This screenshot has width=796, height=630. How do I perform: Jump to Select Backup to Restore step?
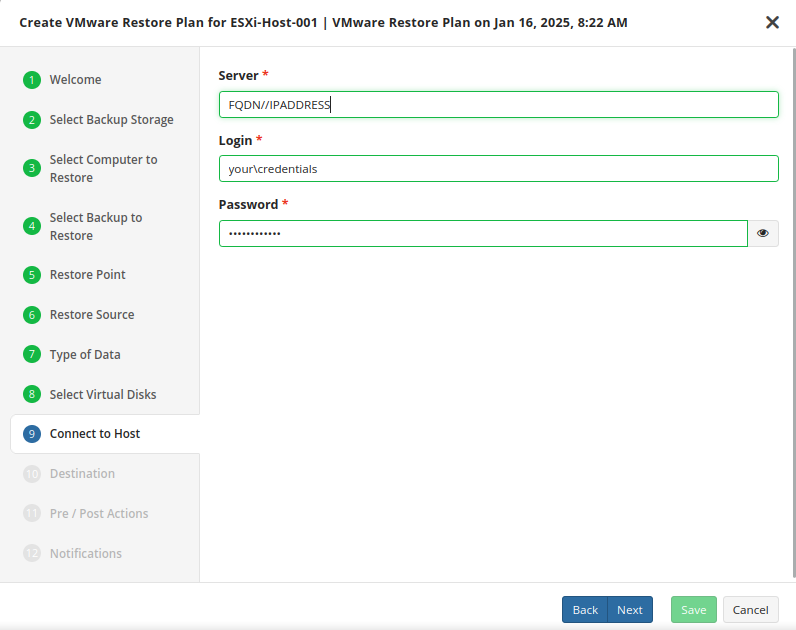pyautogui.click(x=96, y=226)
